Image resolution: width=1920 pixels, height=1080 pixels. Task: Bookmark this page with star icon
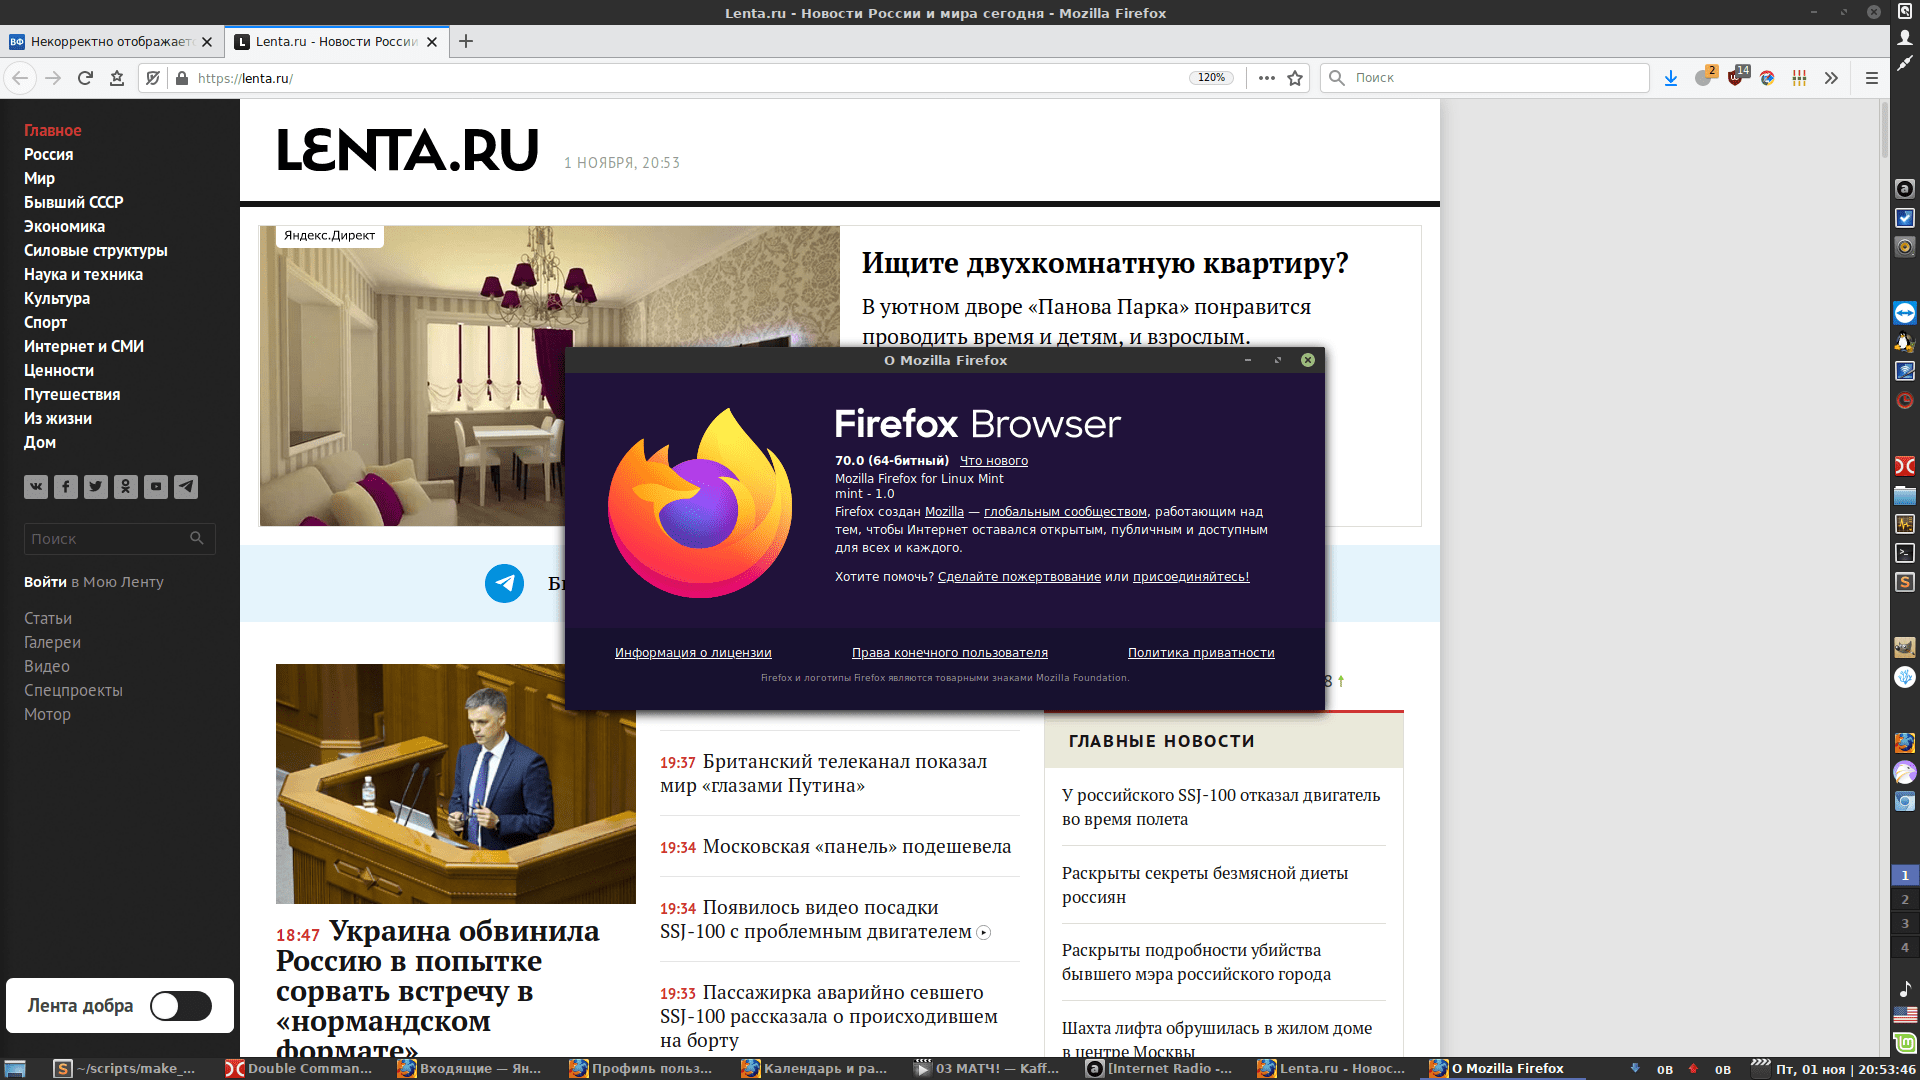click(1295, 78)
